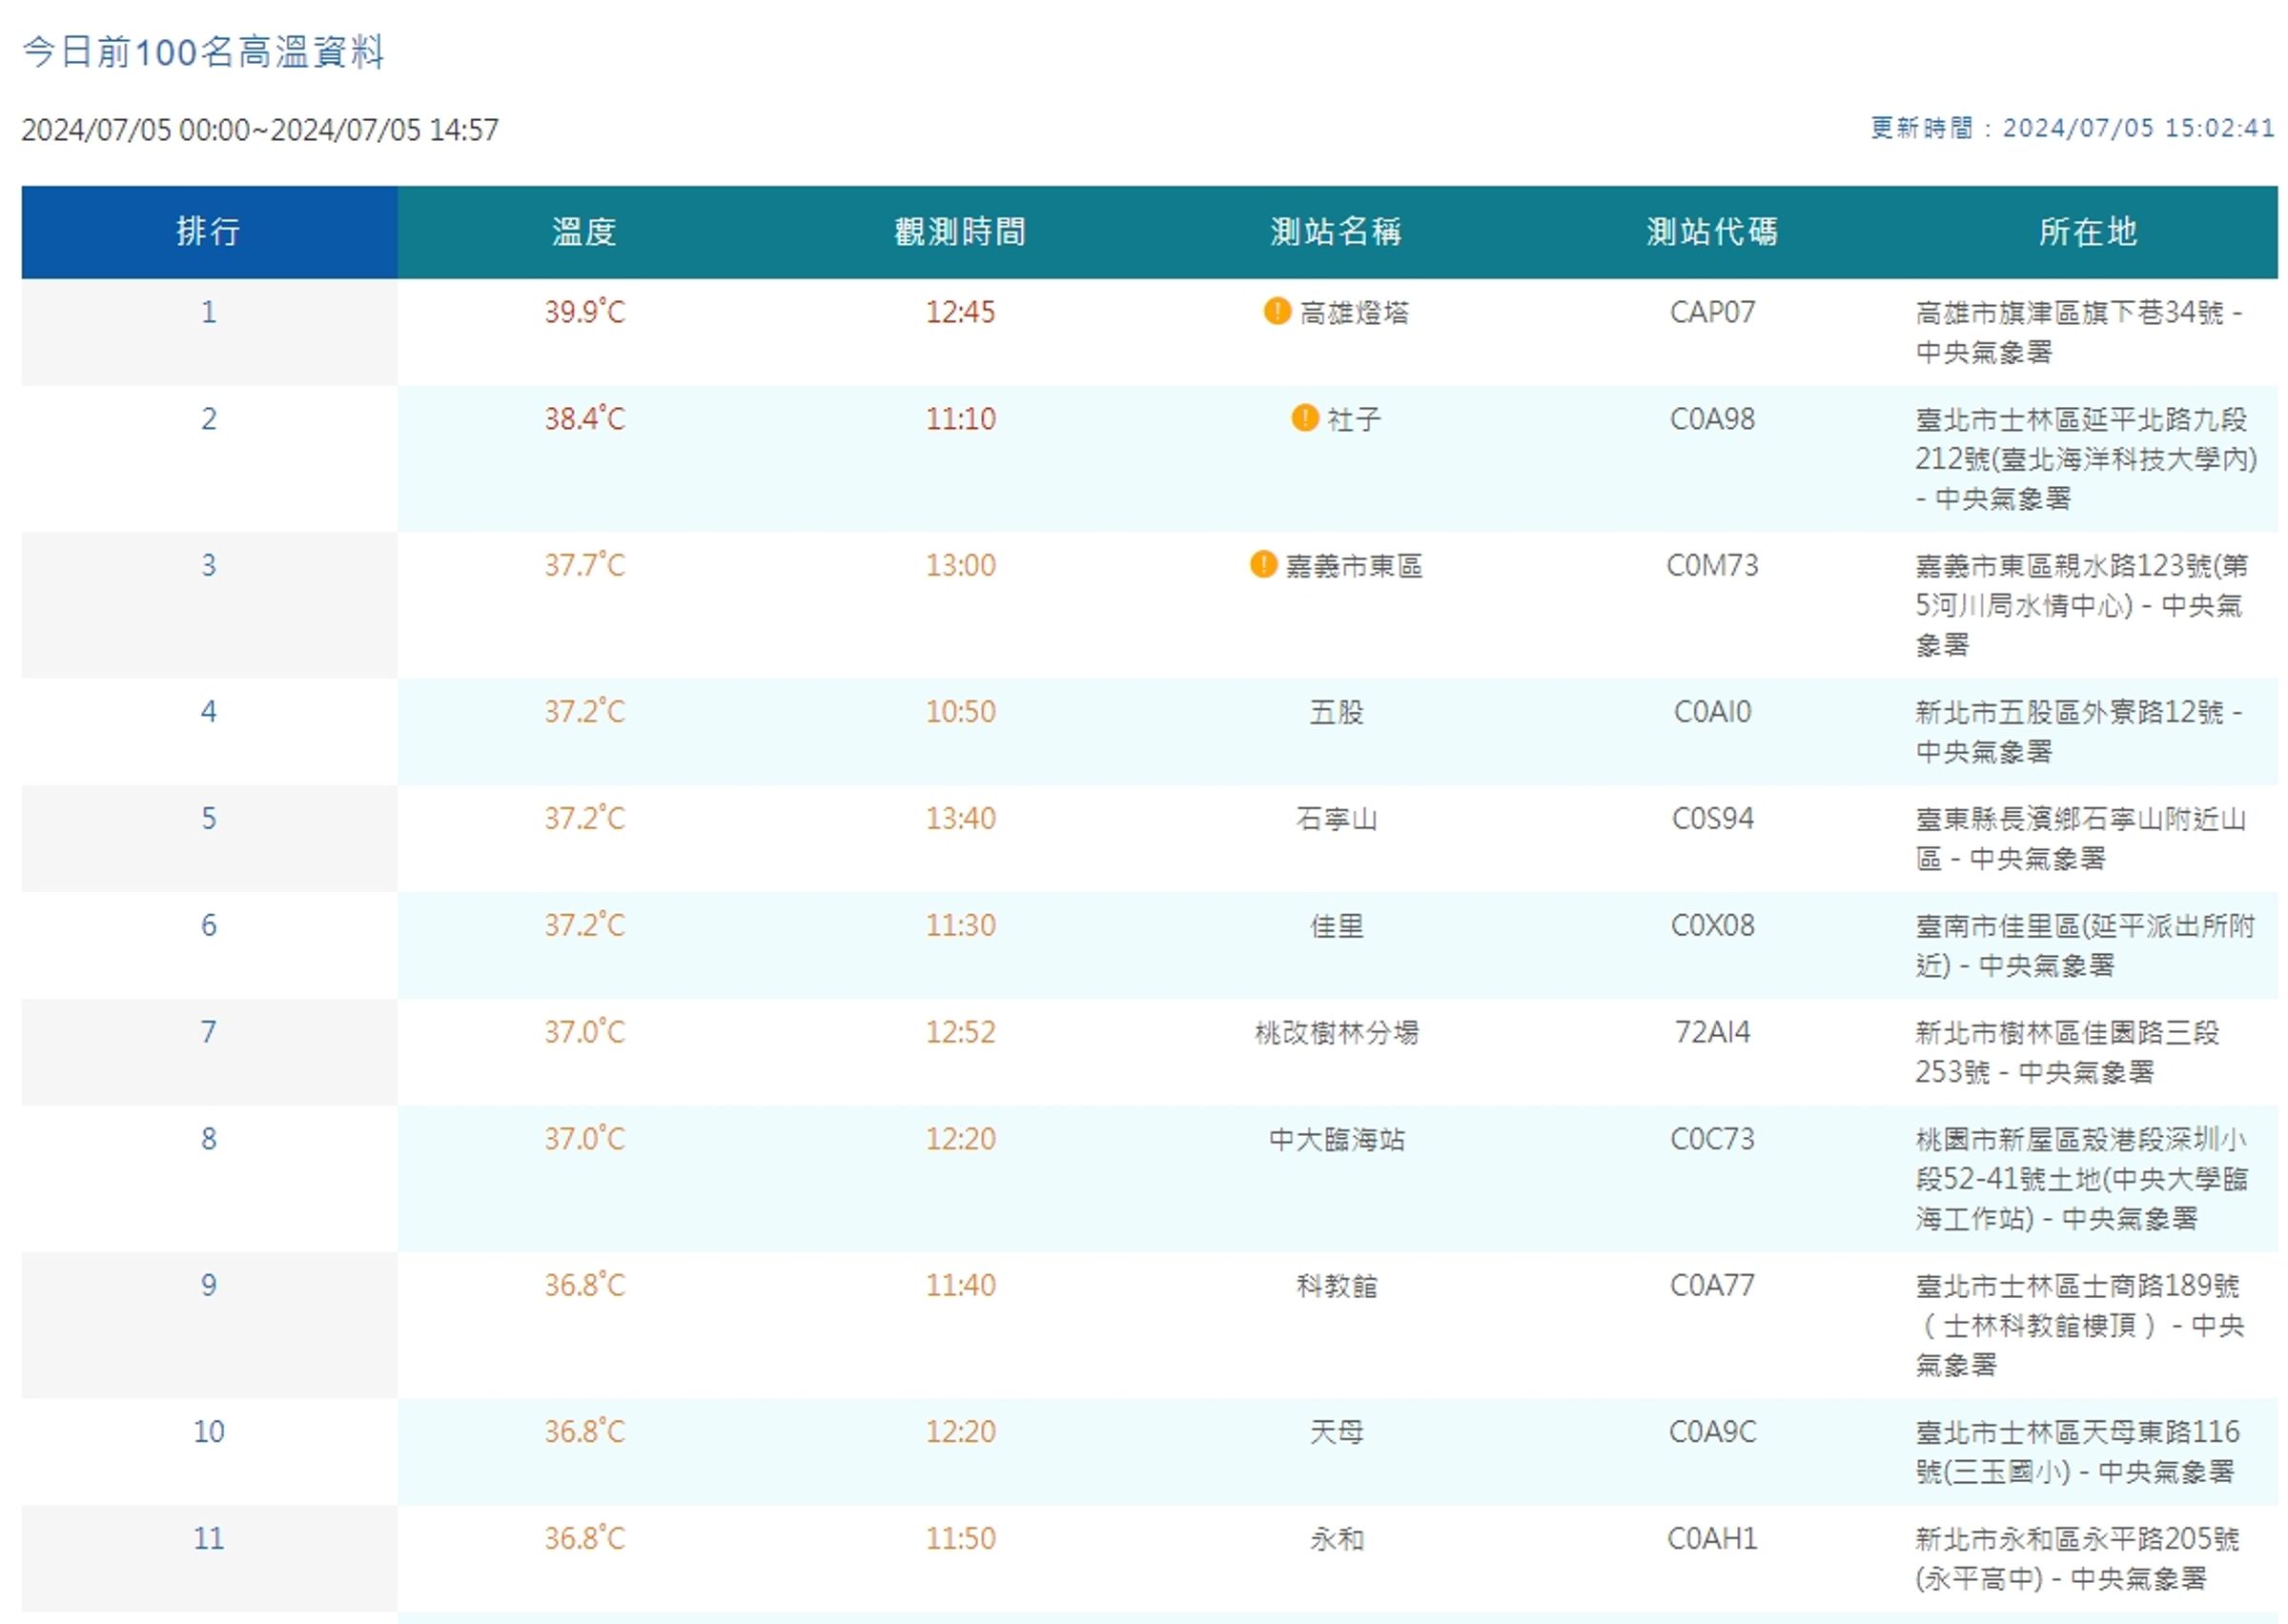Click station code C0AI0
Screen dimensions: 2288x1624
tap(1712, 712)
